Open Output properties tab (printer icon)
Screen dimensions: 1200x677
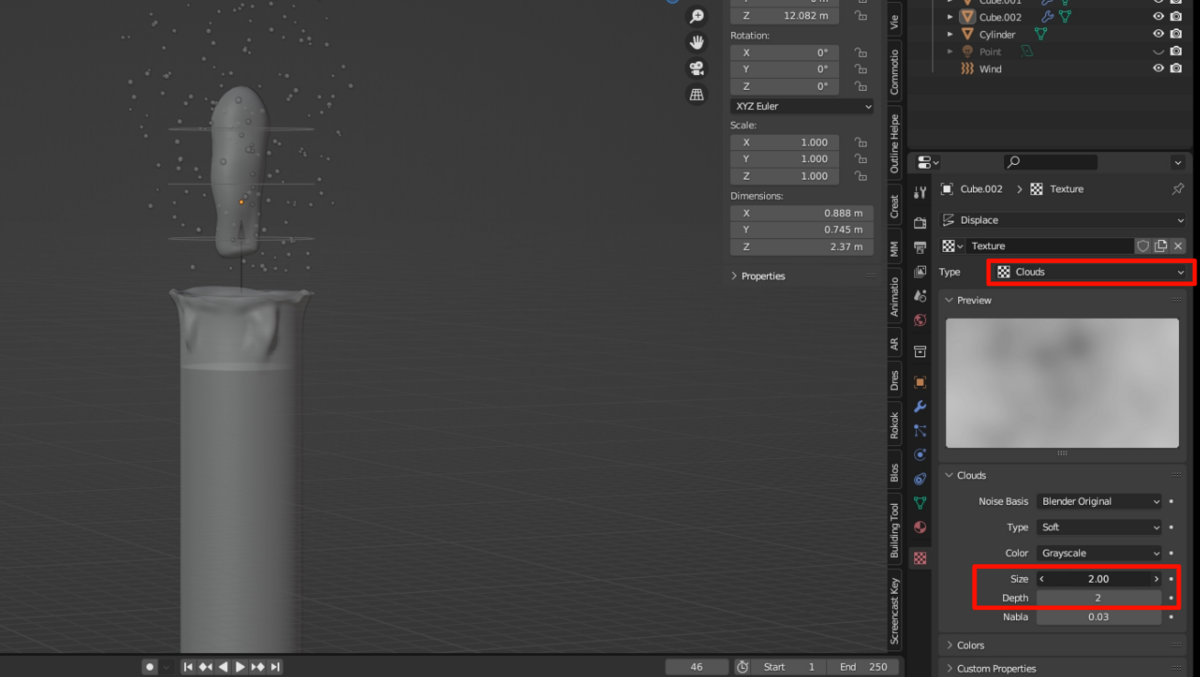(x=920, y=247)
